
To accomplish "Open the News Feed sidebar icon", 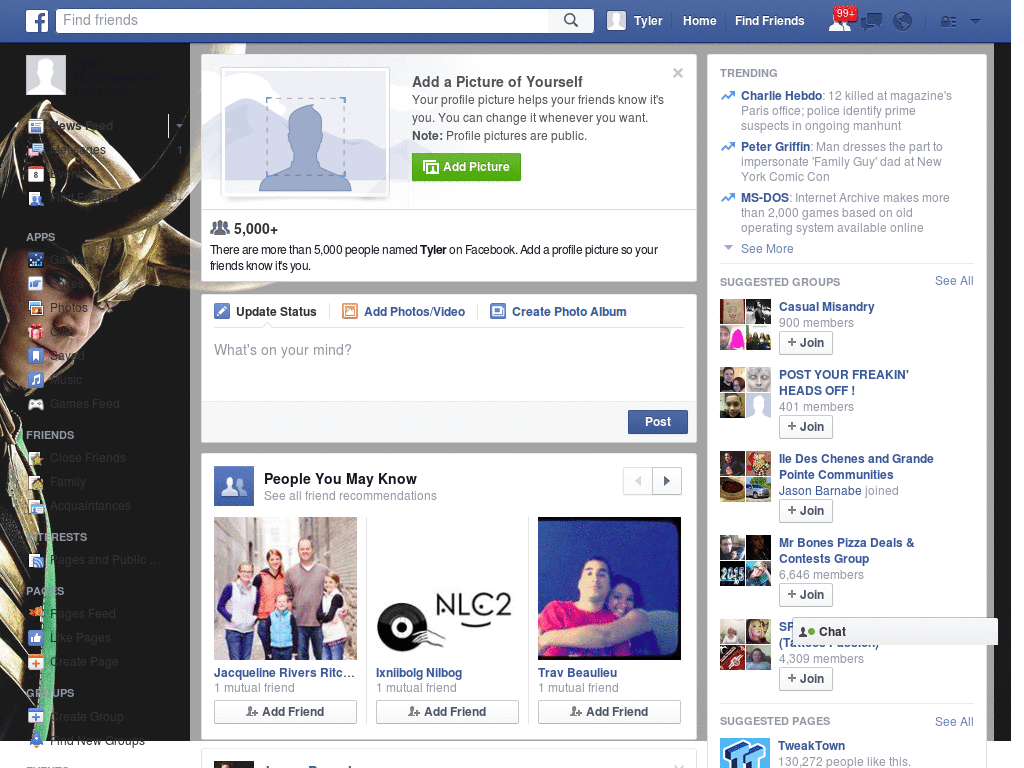I will point(36,126).
